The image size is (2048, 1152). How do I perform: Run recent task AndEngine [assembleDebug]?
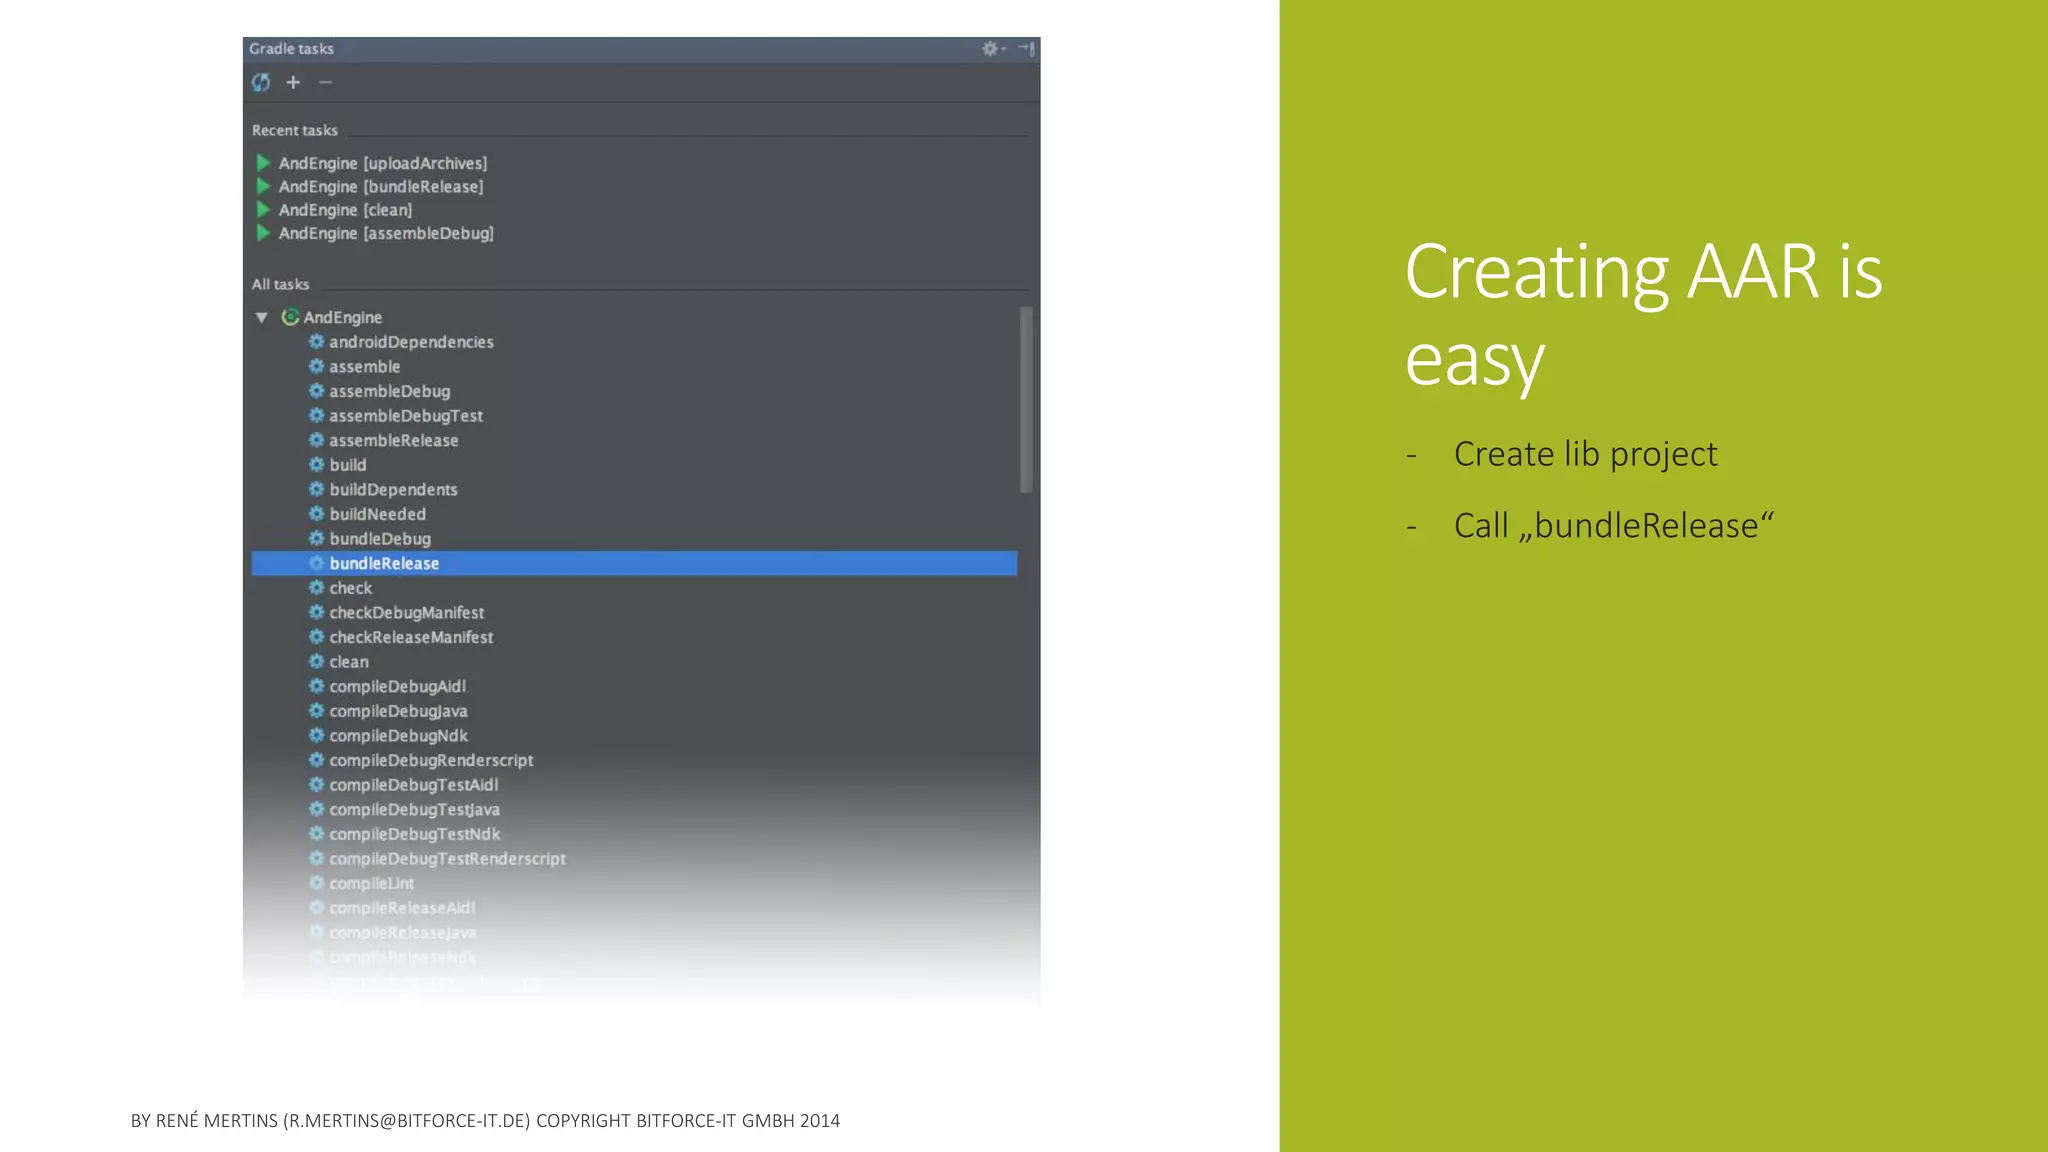point(375,233)
